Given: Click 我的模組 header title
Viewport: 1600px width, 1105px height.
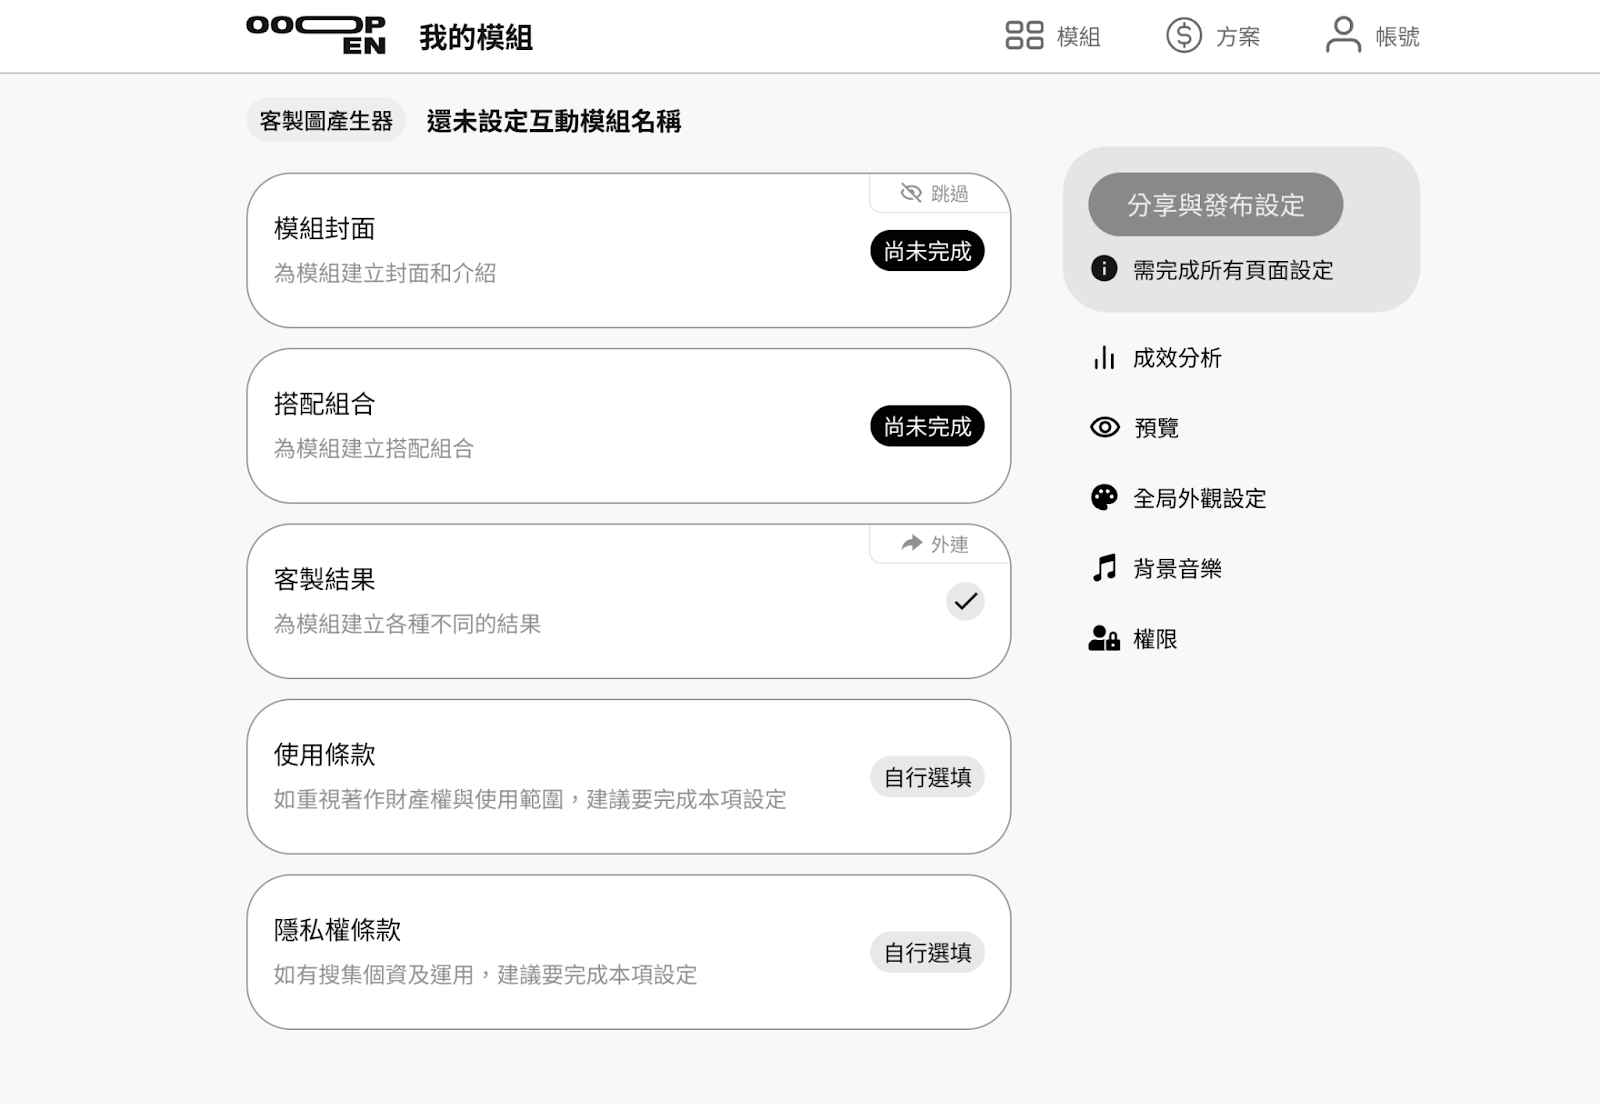Looking at the screenshot, I should [x=476, y=37].
